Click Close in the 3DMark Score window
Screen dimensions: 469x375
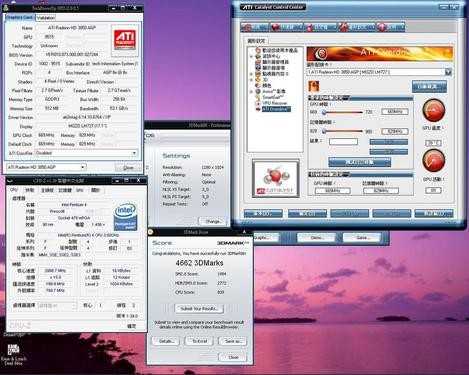(x=233, y=357)
